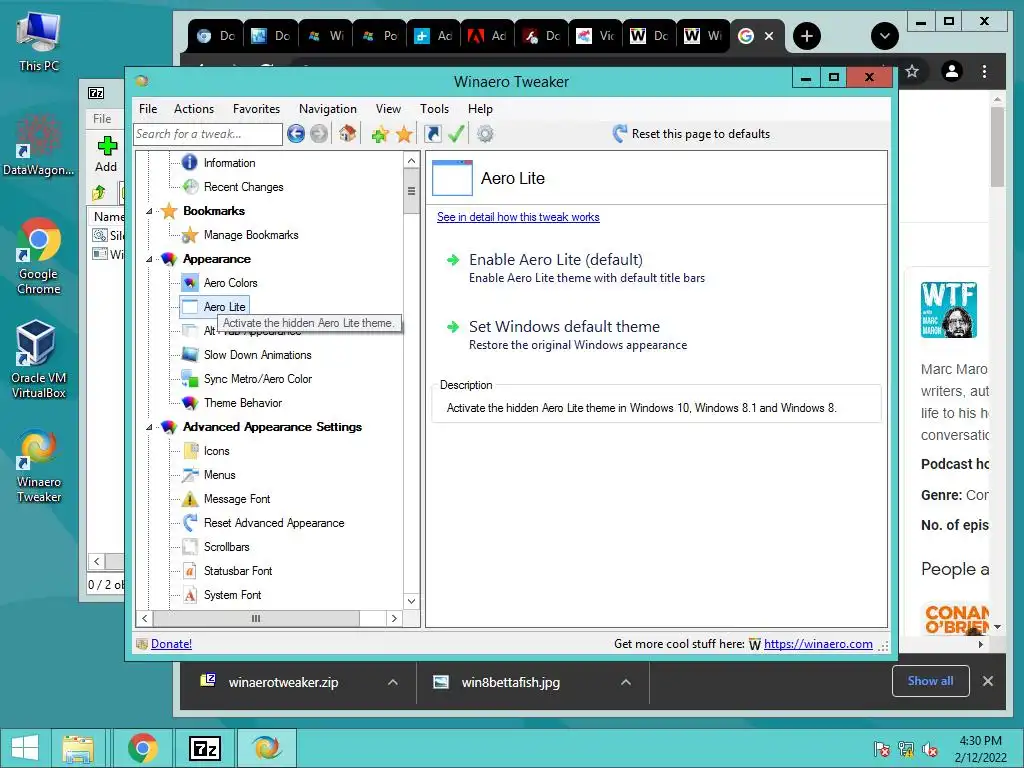Click the shortcut arrow toolbar icon
The image size is (1024, 768).
(432, 135)
